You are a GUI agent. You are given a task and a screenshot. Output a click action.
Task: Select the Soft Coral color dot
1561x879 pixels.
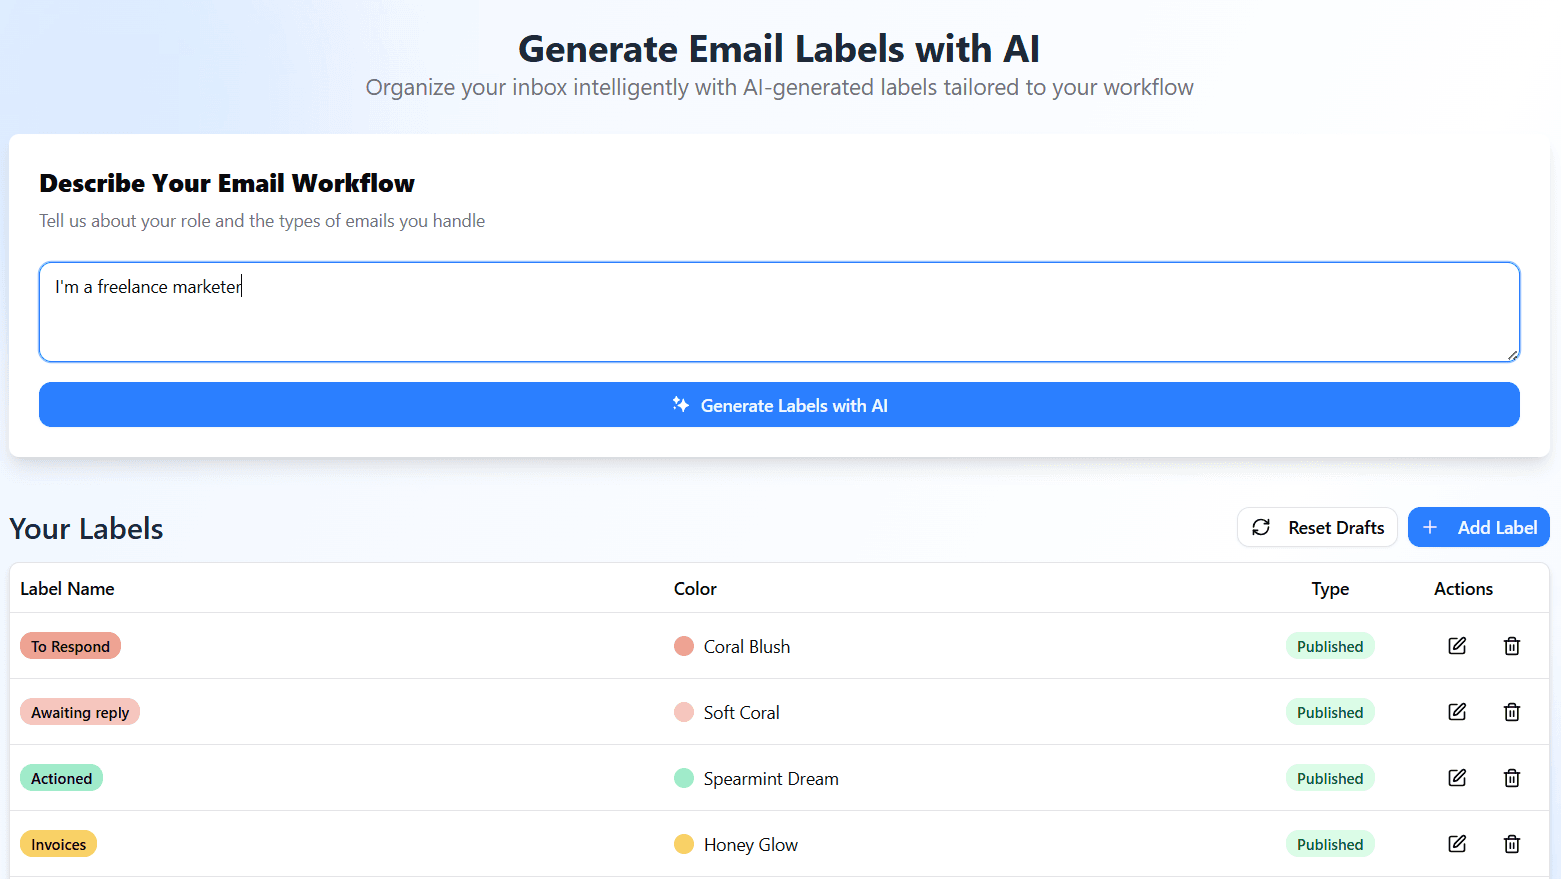[x=684, y=712]
